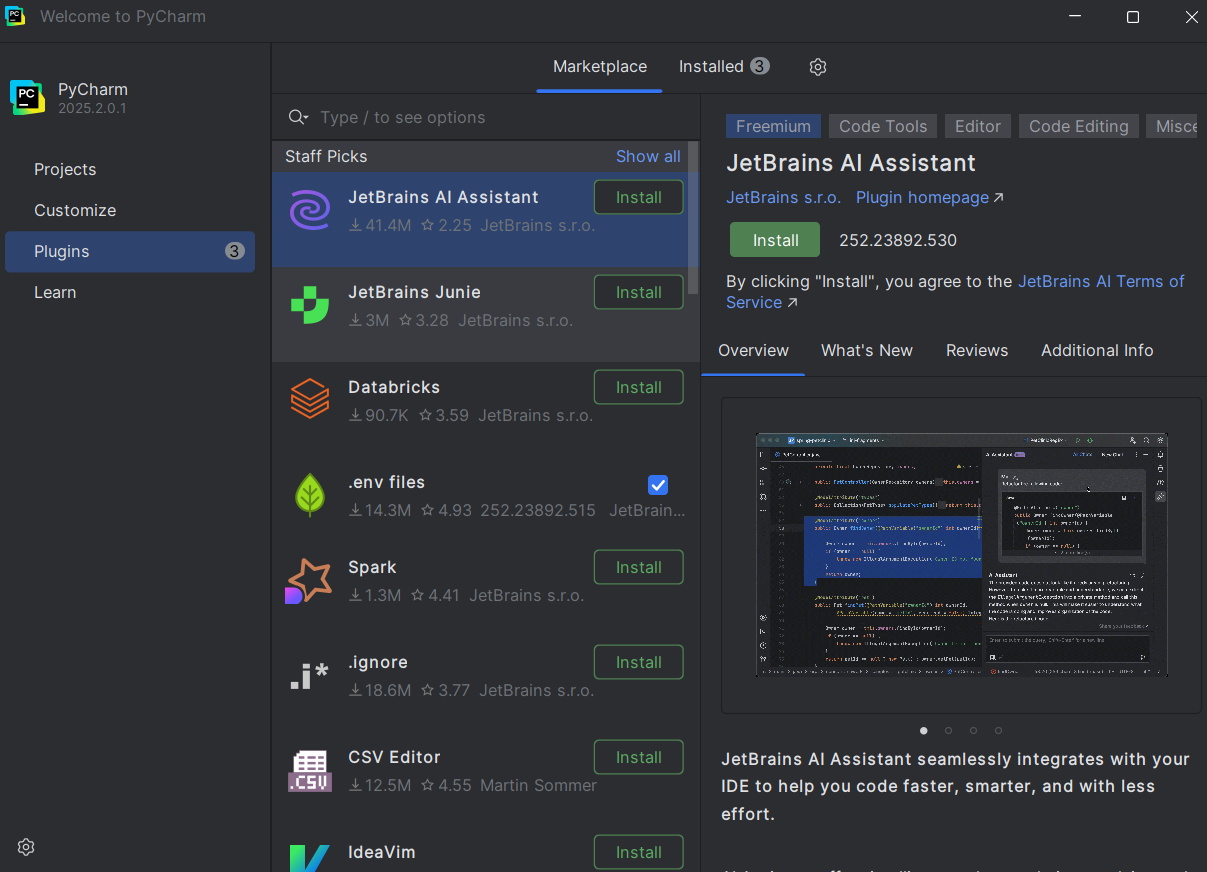Screen dimensions: 1207x872
Task: Click the Databricks plugin icon
Action: point(309,399)
